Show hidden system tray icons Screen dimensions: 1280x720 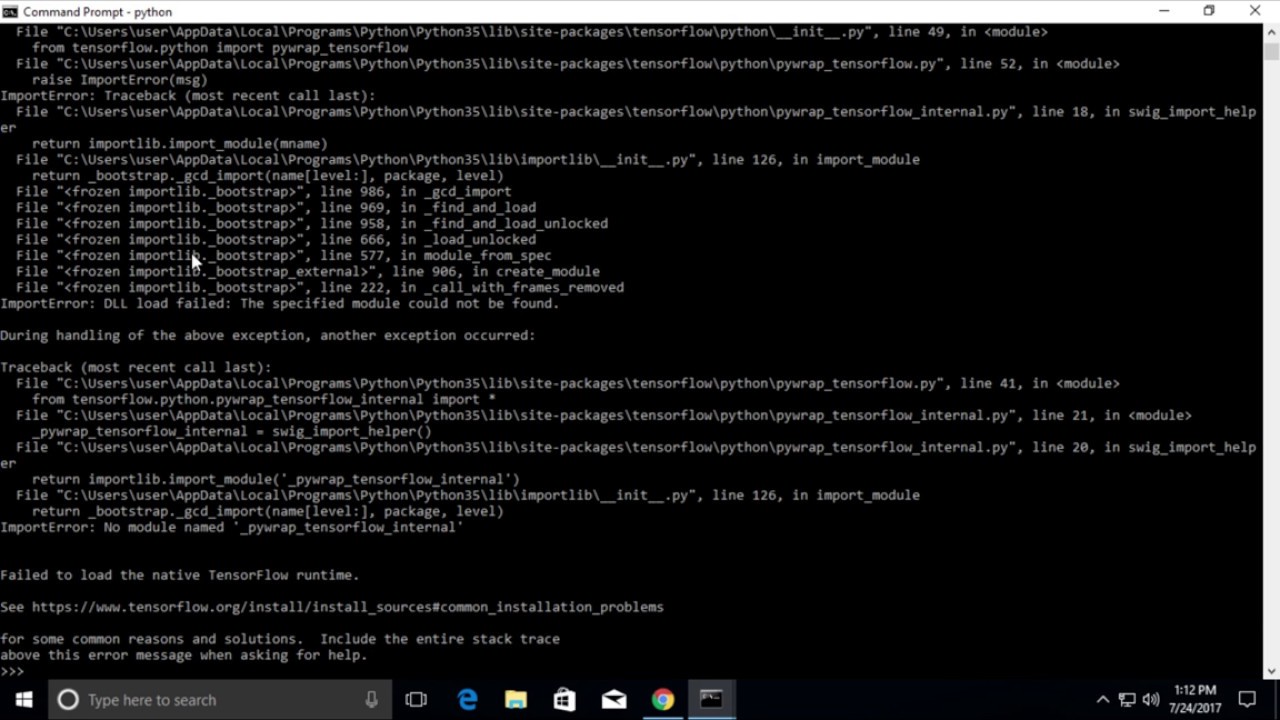click(1102, 699)
